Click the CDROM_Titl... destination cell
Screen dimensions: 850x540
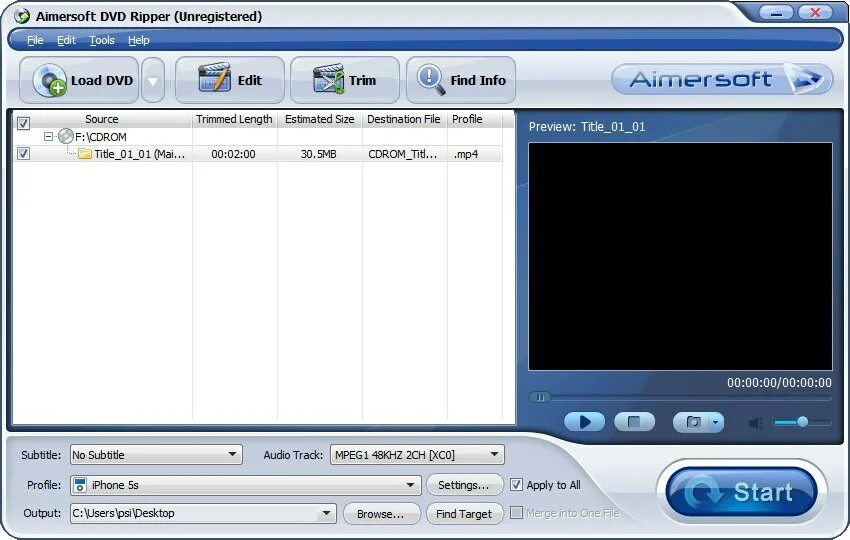point(403,154)
